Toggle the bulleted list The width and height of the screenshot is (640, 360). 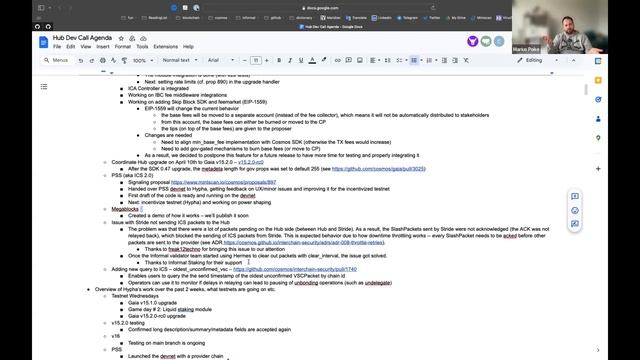point(414,60)
